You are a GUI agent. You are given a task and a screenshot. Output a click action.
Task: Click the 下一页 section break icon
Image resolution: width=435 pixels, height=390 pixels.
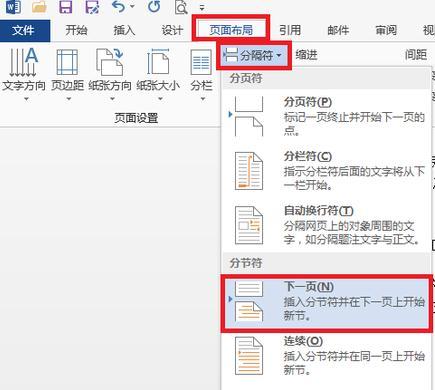click(249, 301)
